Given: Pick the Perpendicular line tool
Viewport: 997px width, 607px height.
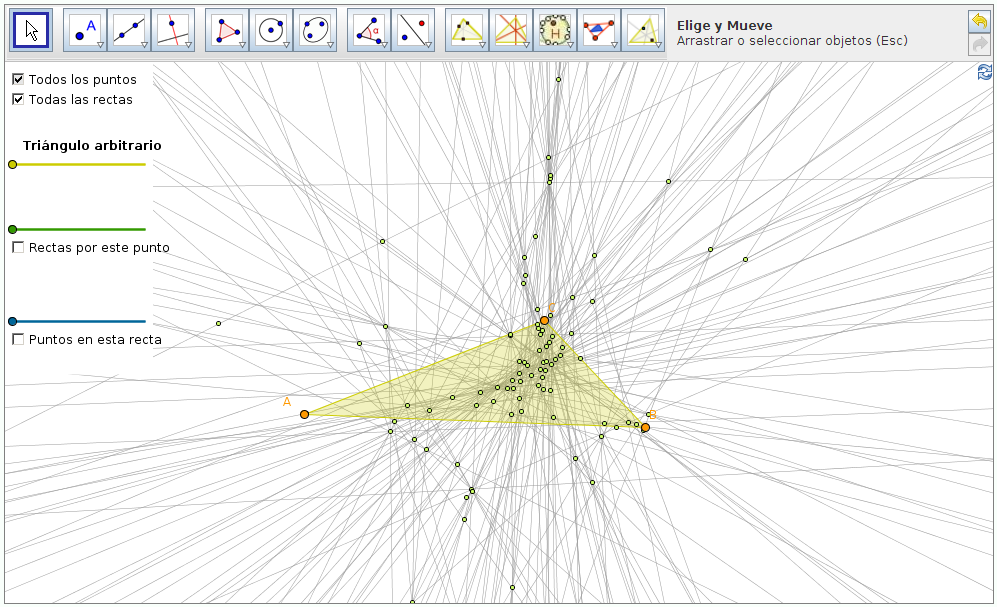Looking at the screenshot, I should tap(173, 31).
